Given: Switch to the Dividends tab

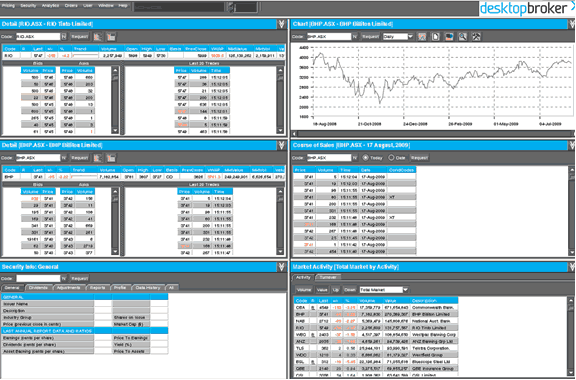Looking at the screenshot, I should pos(38,288).
